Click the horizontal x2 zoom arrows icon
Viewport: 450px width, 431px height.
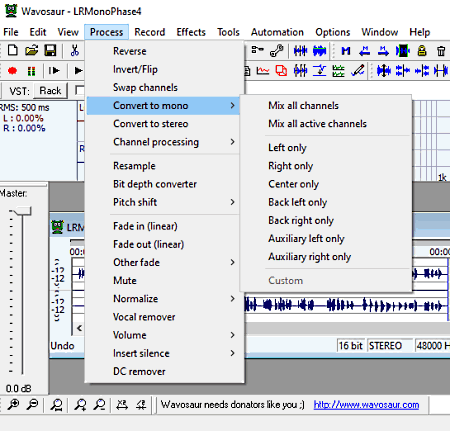coord(122,405)
